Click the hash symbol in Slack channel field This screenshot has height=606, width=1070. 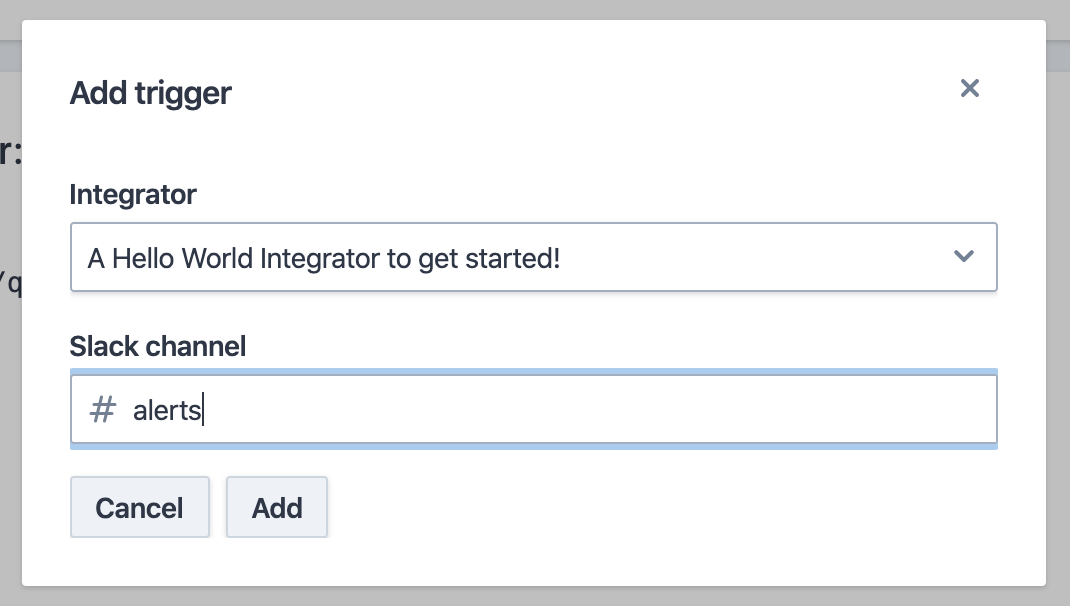point(102,409)
